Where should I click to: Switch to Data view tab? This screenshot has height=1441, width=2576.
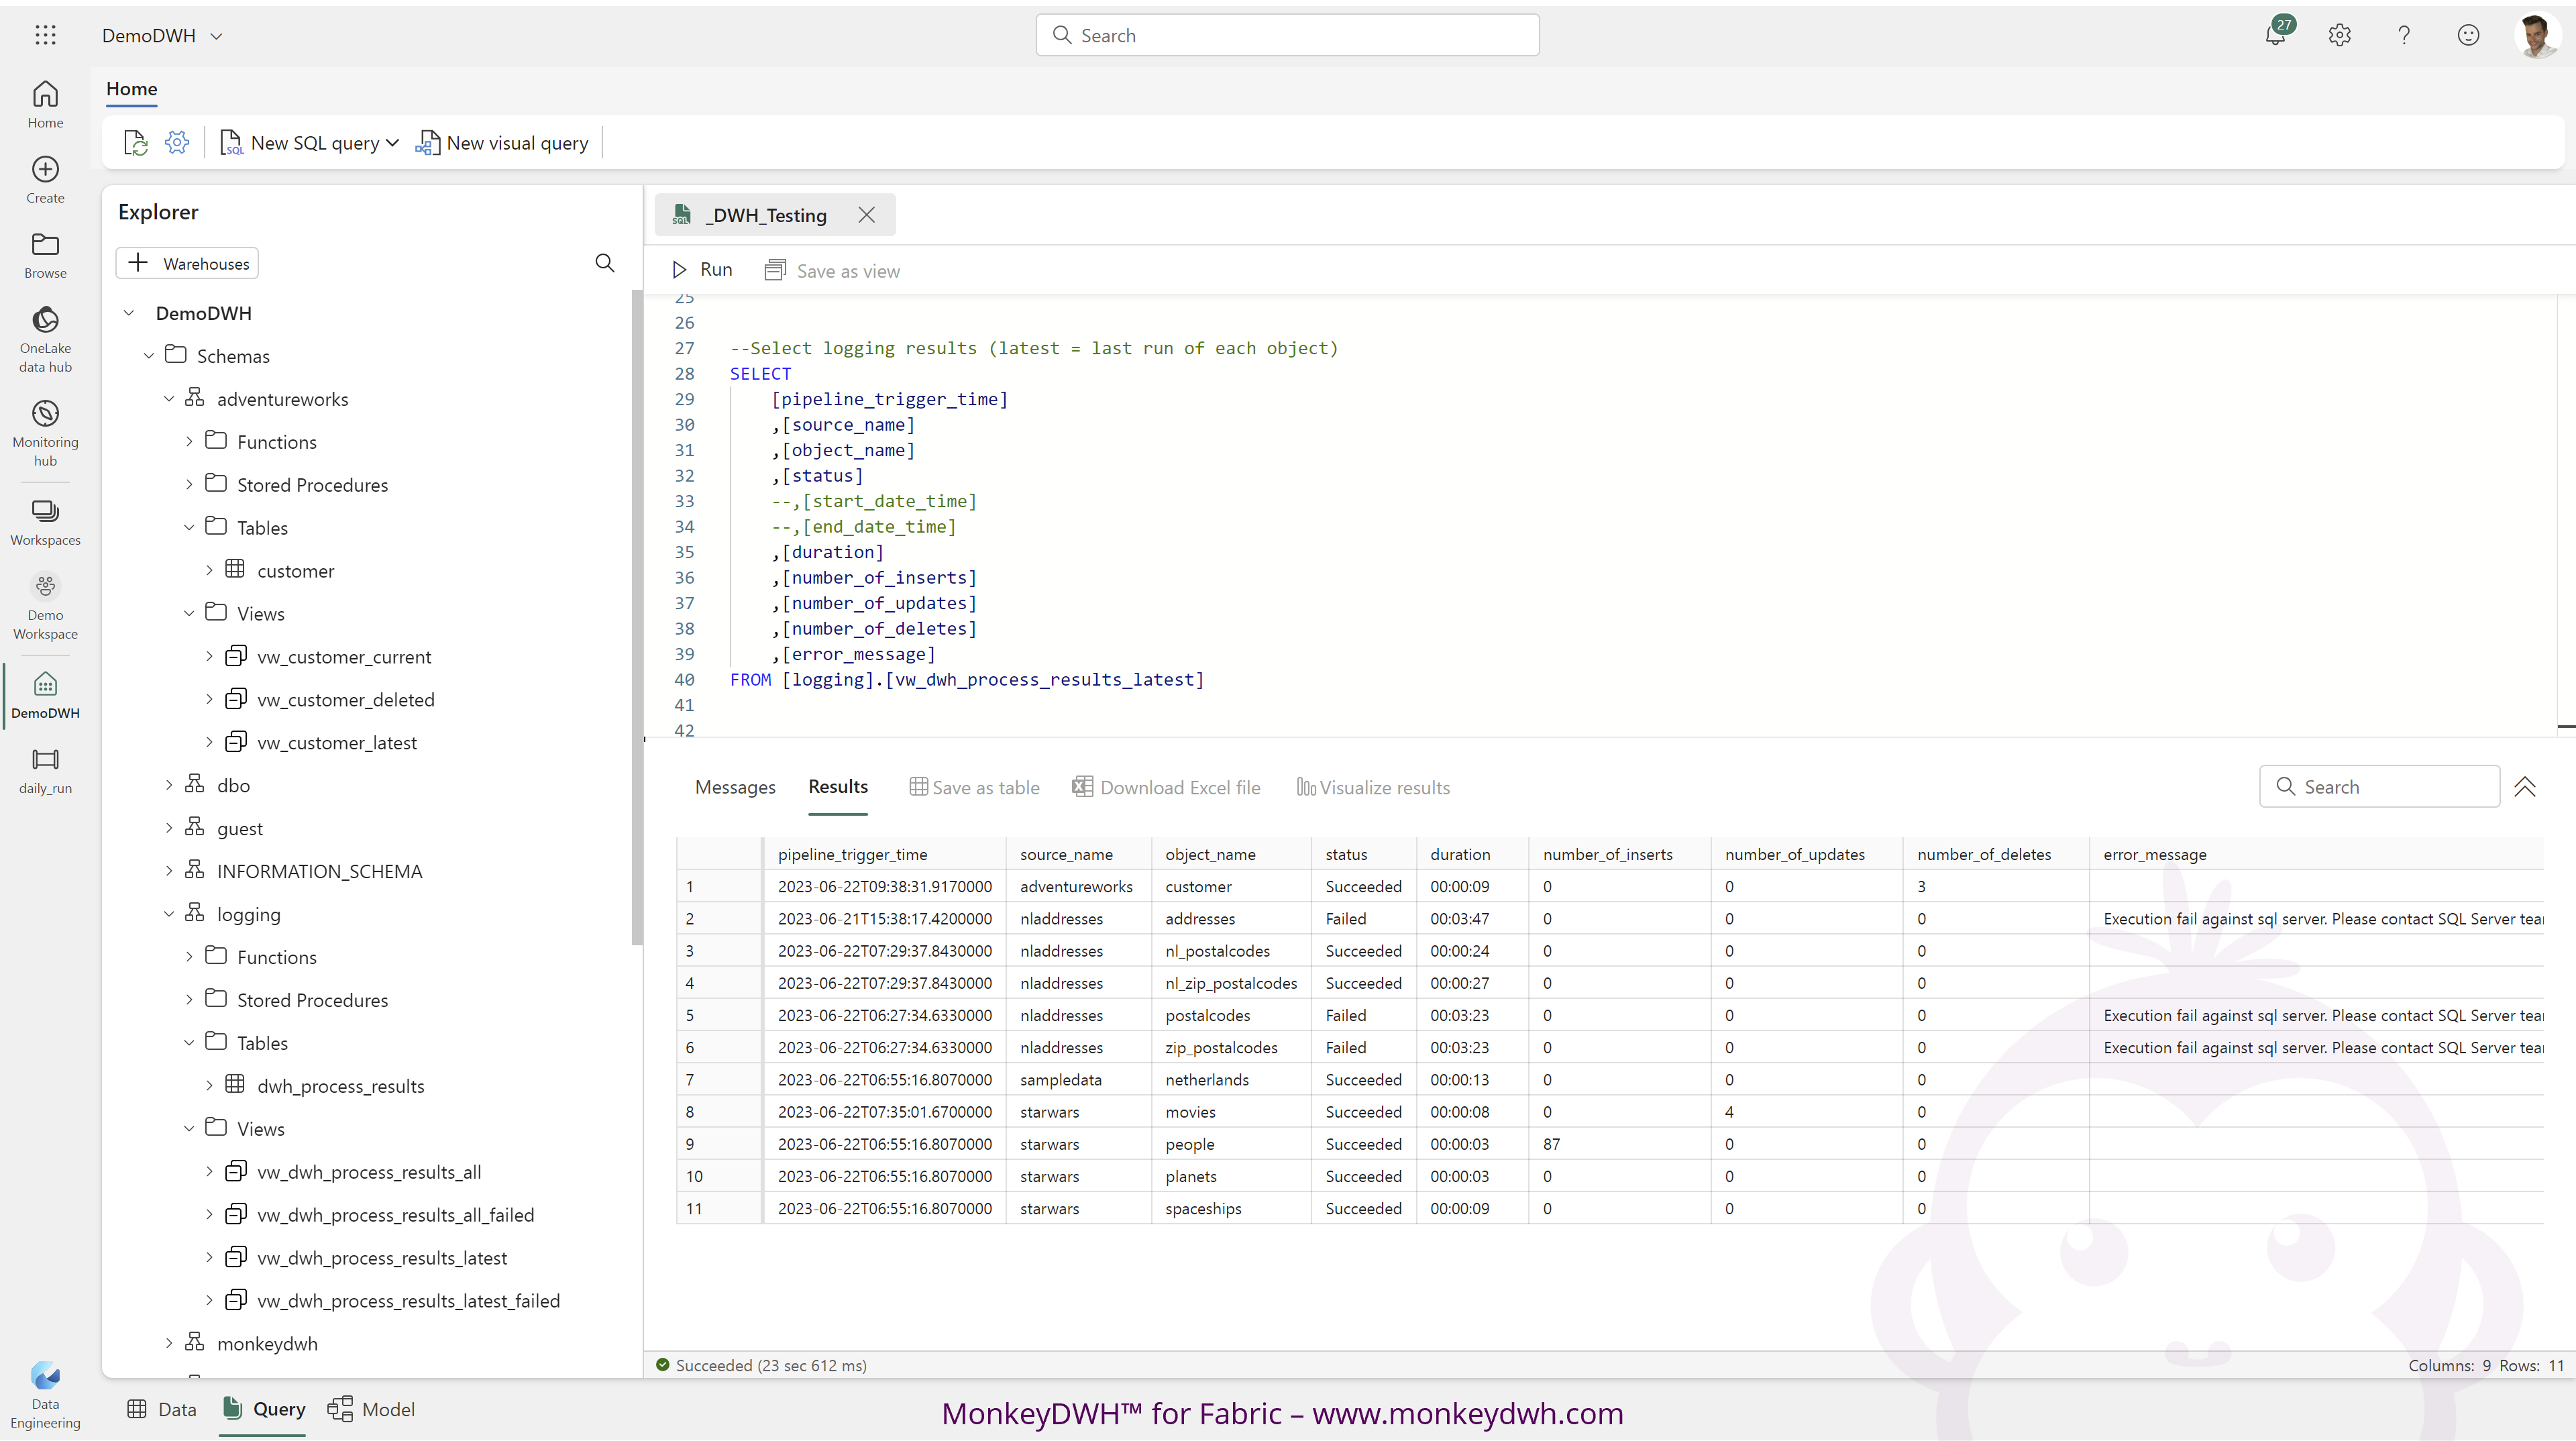pyautogui.click(x=162, y=1409)
